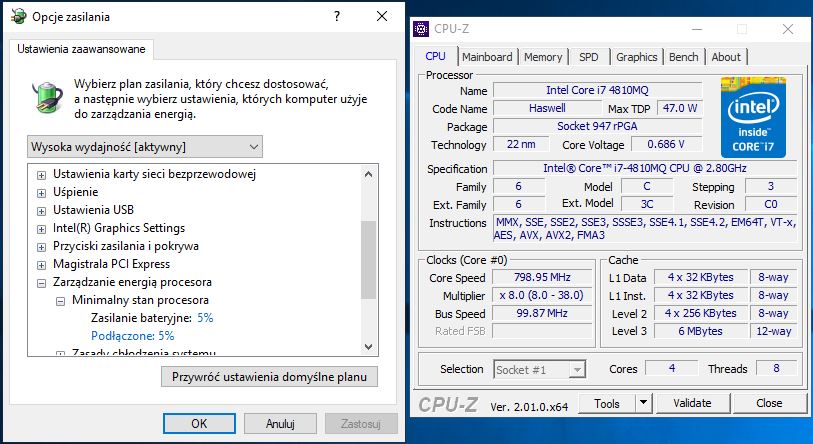Screen dimensions: 813x444
Task: Switch to the Memory tab
Action: (543, 57)
